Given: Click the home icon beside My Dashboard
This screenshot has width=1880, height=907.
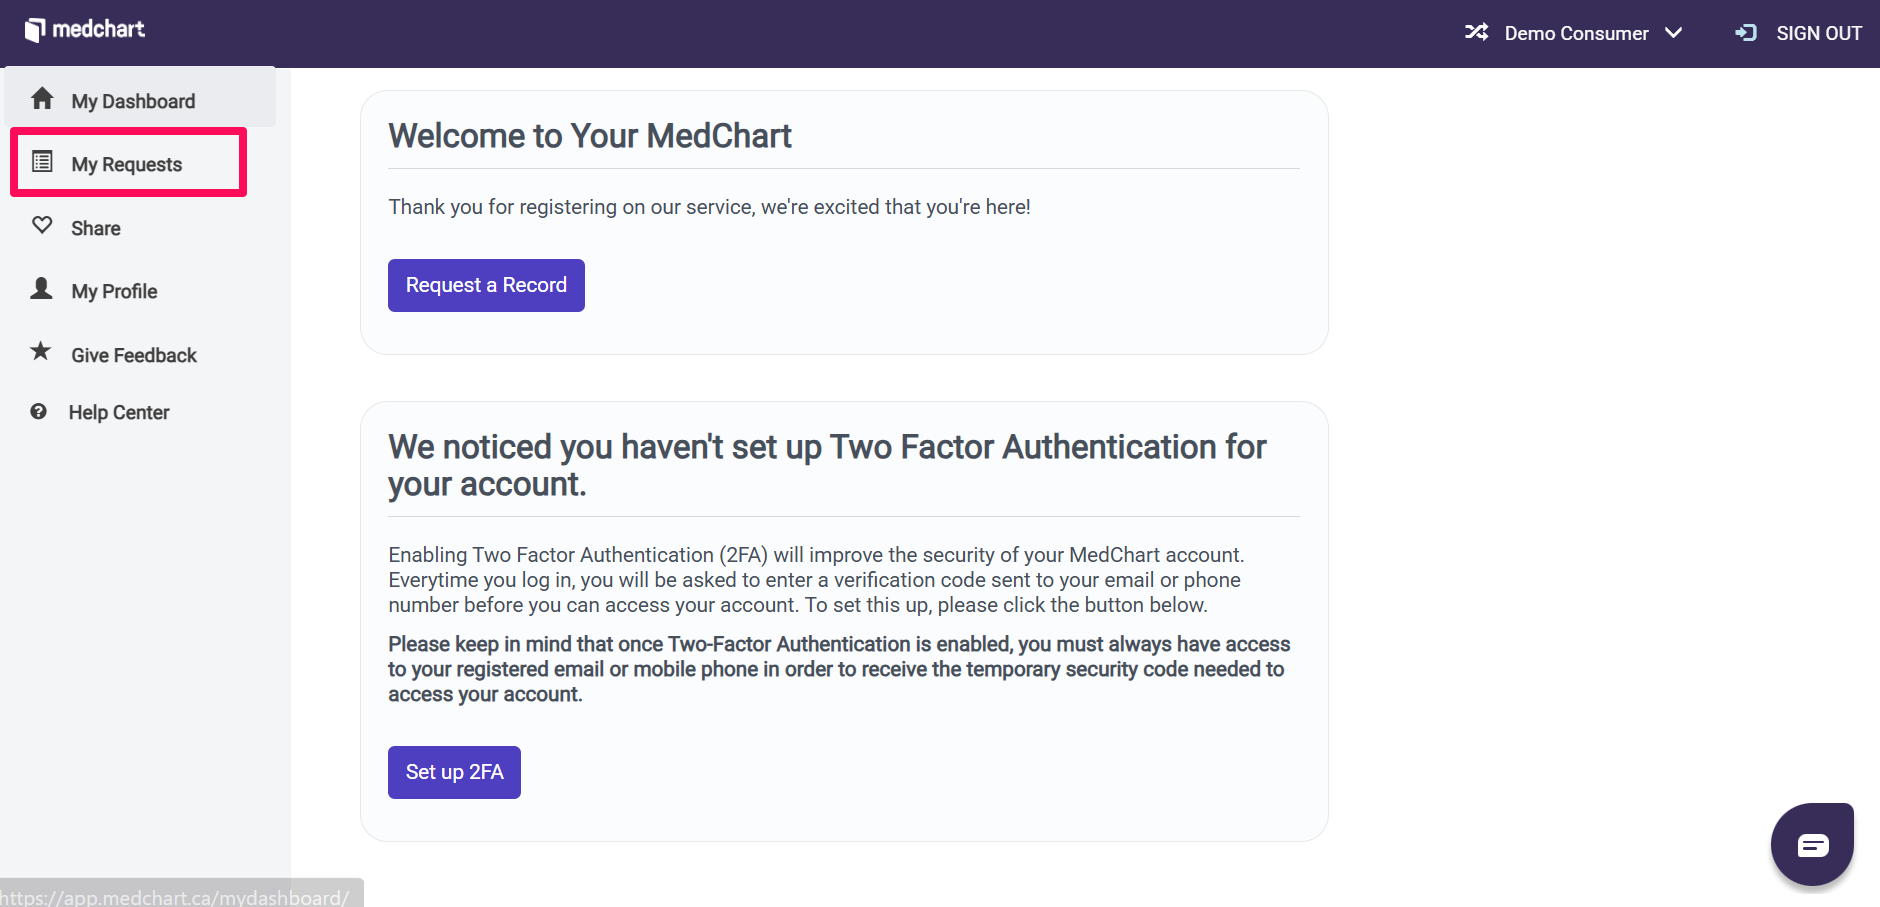Looking at the screenshot, I should 42,98.
